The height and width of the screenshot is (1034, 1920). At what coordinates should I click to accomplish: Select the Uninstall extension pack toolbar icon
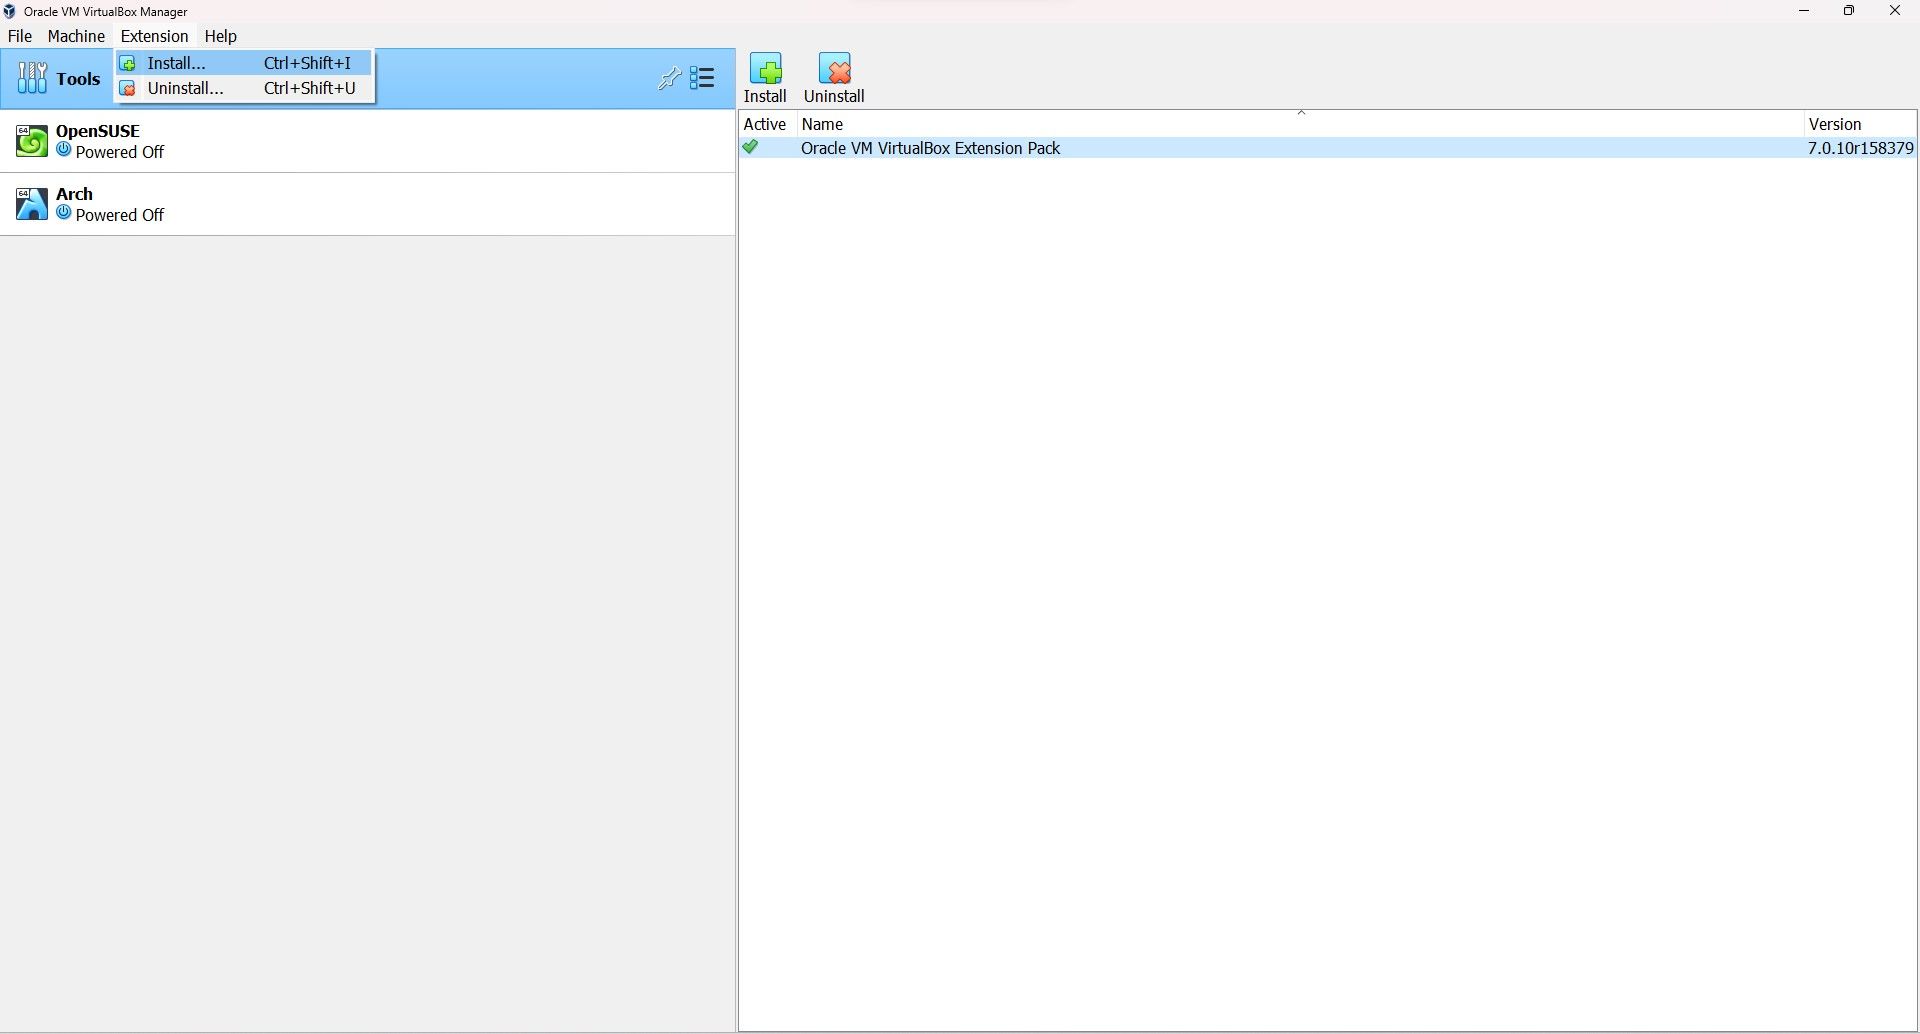coord(835,70)
